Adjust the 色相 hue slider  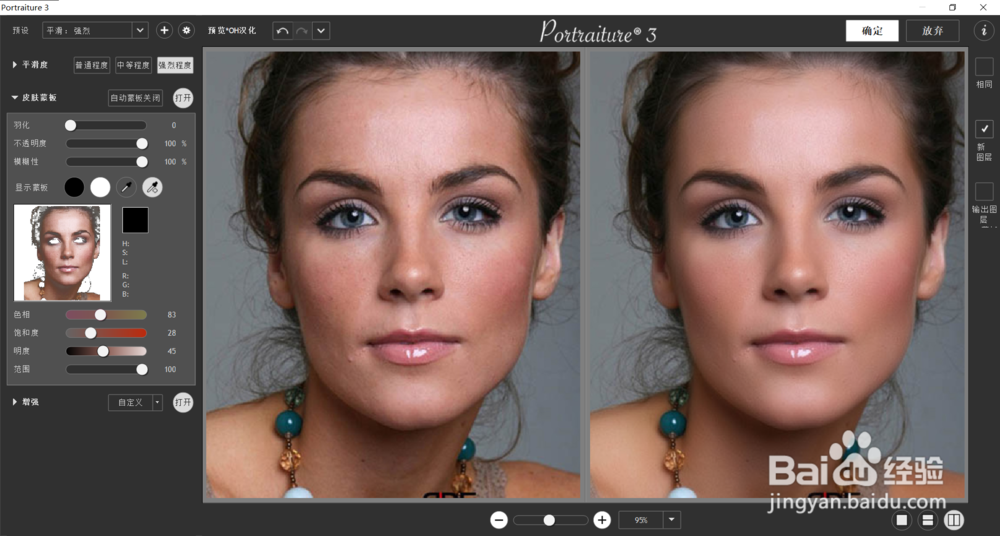click(x=106, y=315)
